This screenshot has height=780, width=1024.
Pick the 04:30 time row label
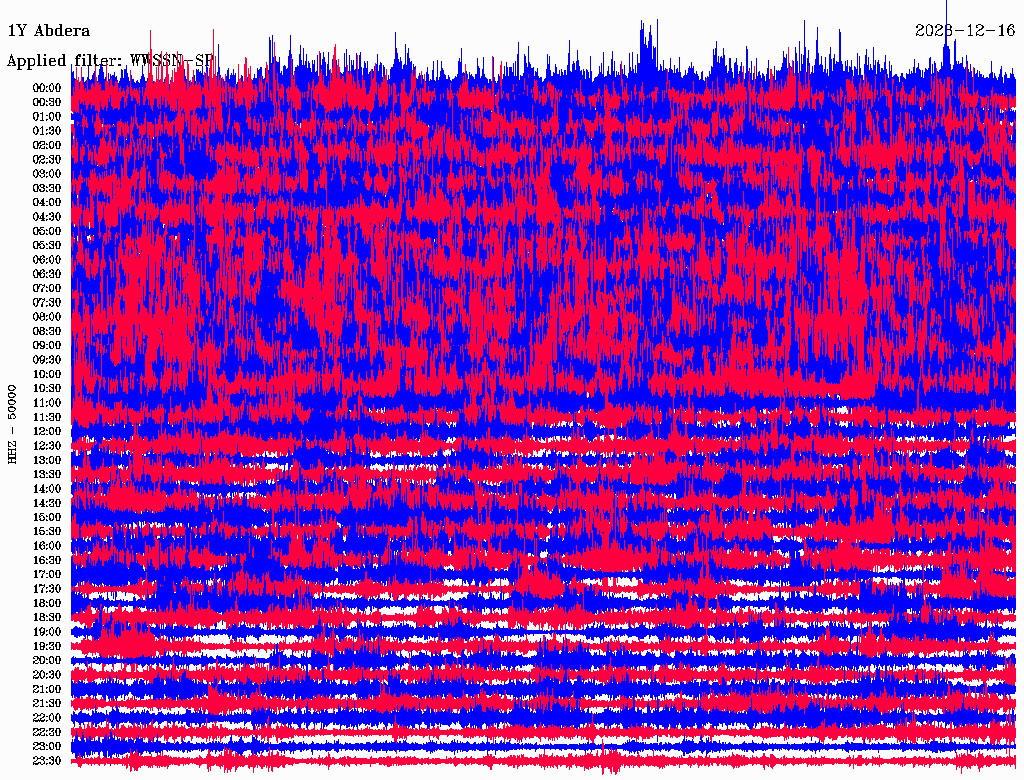click(47, 217)
